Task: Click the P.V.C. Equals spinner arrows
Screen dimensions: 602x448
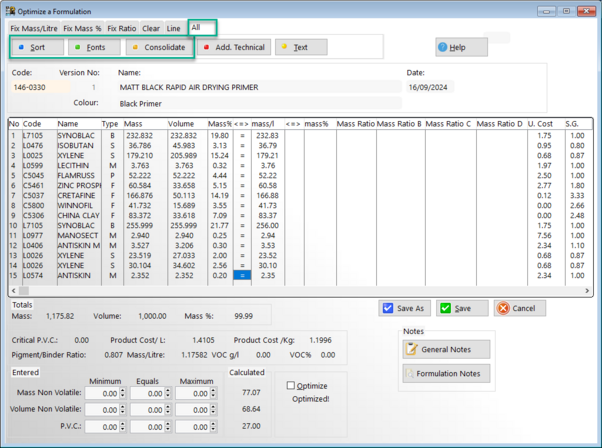Action: [168, 427]
